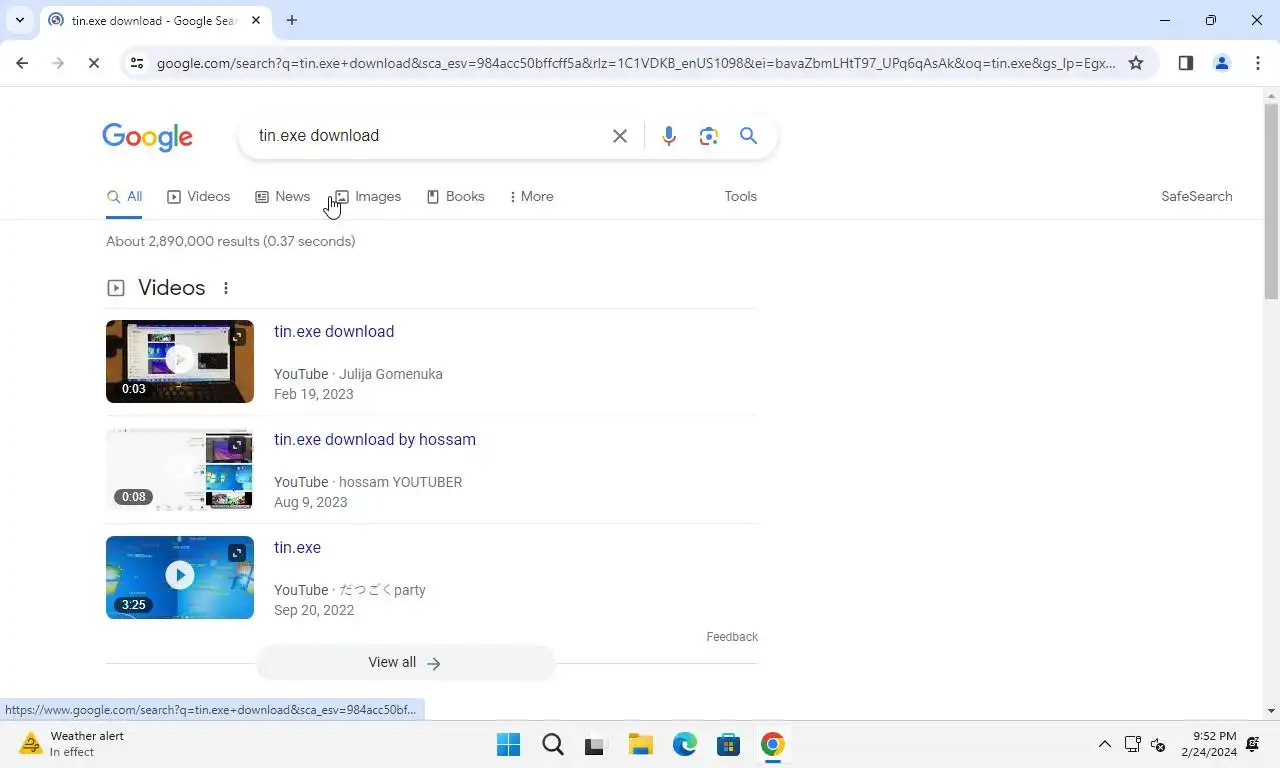Click View all videos button

coord(405,663)
